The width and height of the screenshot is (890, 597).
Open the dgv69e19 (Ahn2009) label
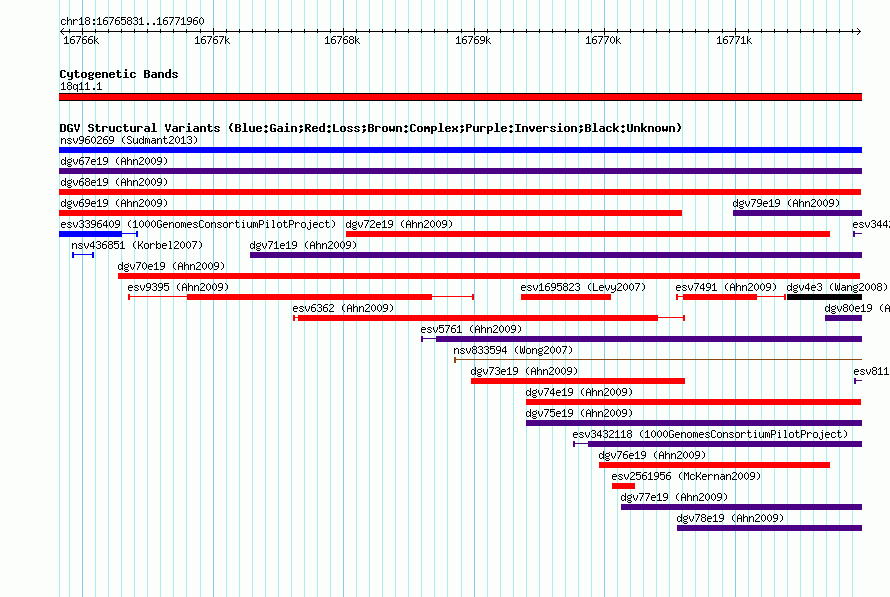click(114, 203)
